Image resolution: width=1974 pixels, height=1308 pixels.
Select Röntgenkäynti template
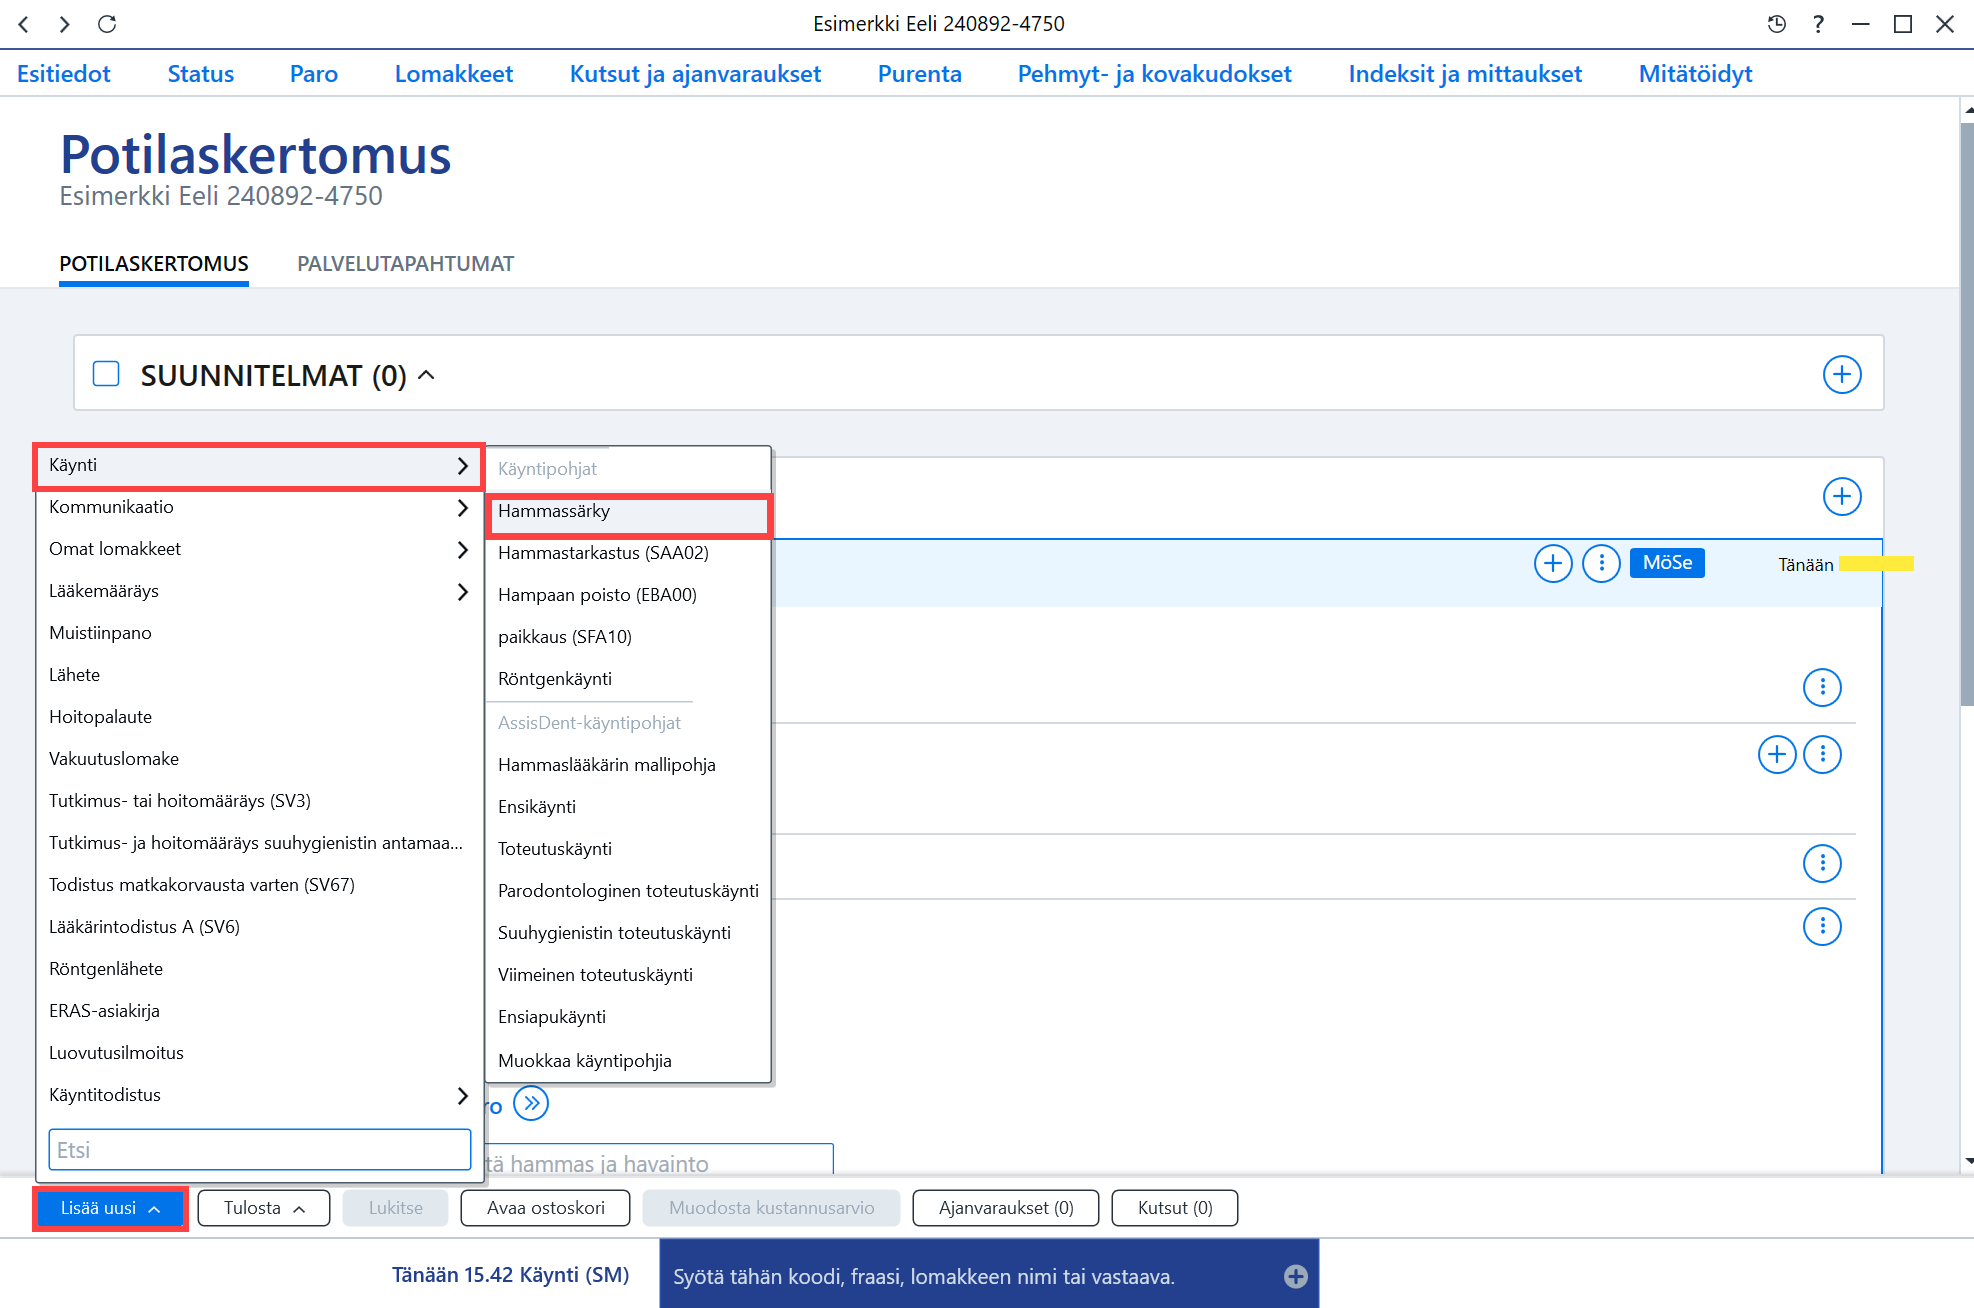[x=628, y=679]
